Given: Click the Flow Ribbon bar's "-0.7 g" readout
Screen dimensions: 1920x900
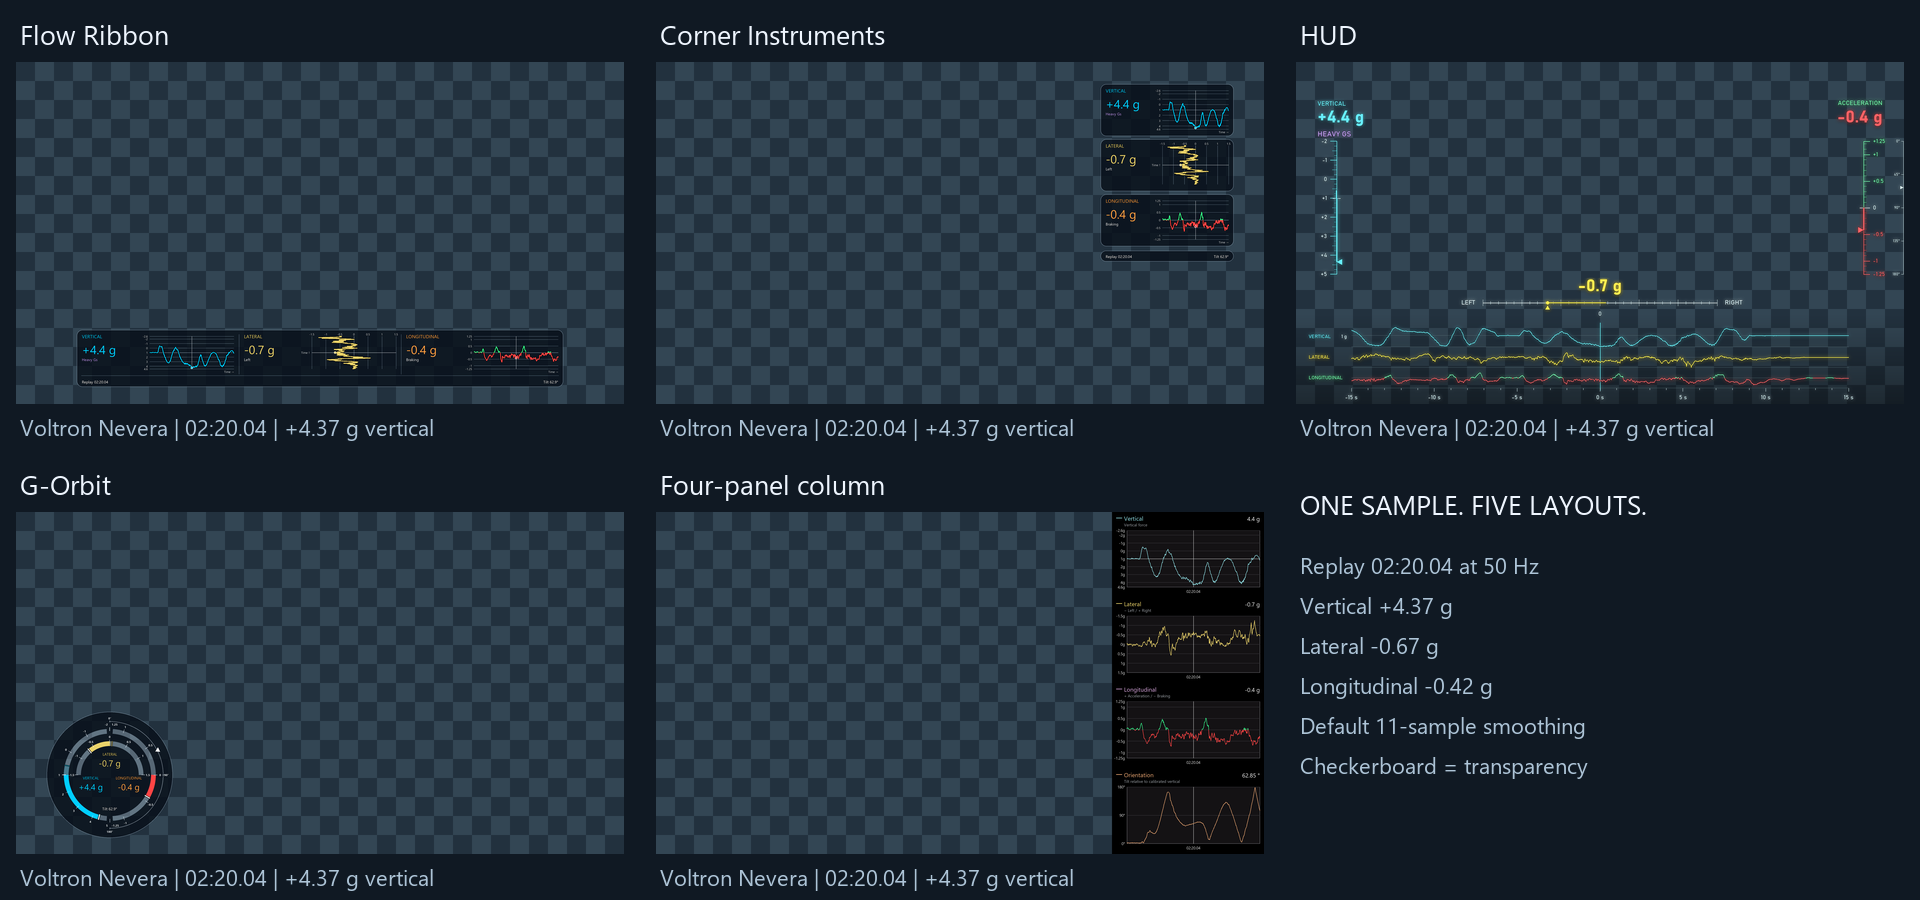Looking at the screenshot, I should [x=260, y=351].
